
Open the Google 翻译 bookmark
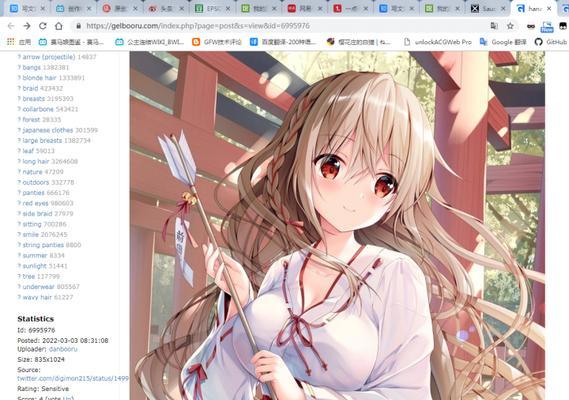click(x=503, y=42)
